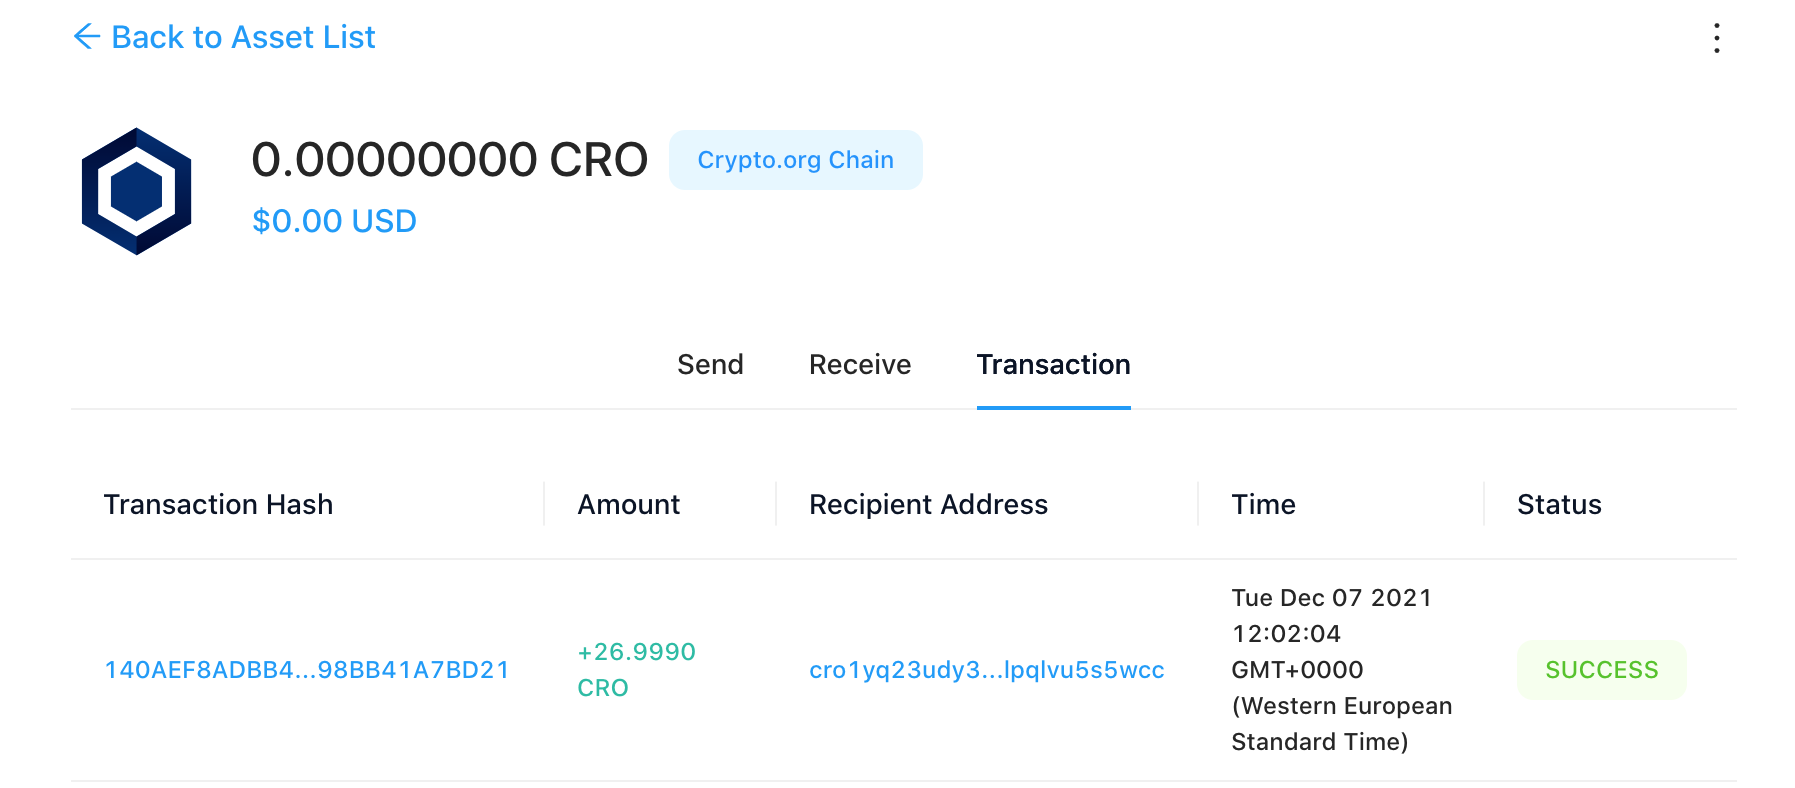Click the $0.00 USD balance text
This screenshot has height=788, width=1795.
coord(334,220)
